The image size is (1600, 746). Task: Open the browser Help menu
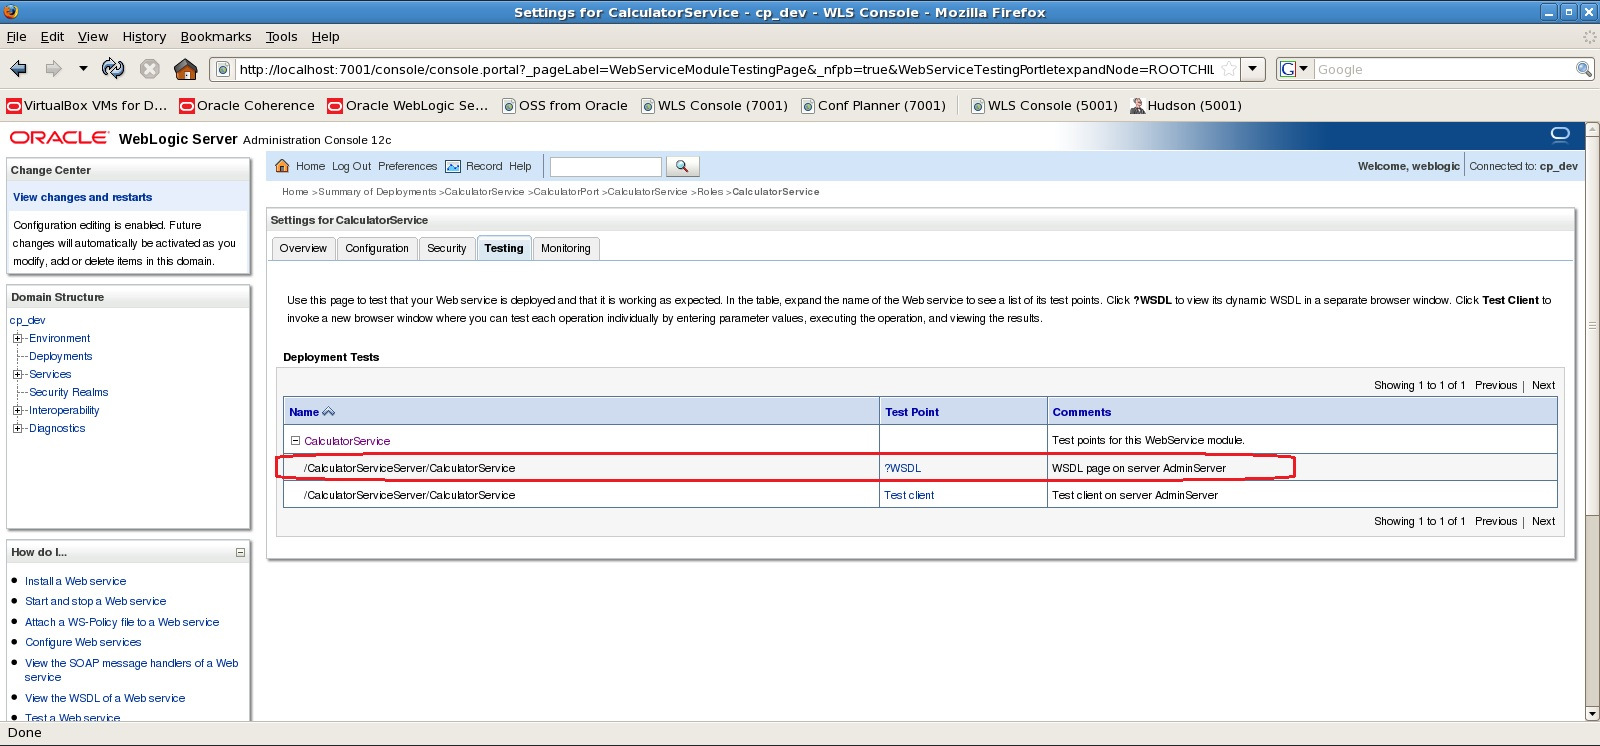click(x=325, y=36)
